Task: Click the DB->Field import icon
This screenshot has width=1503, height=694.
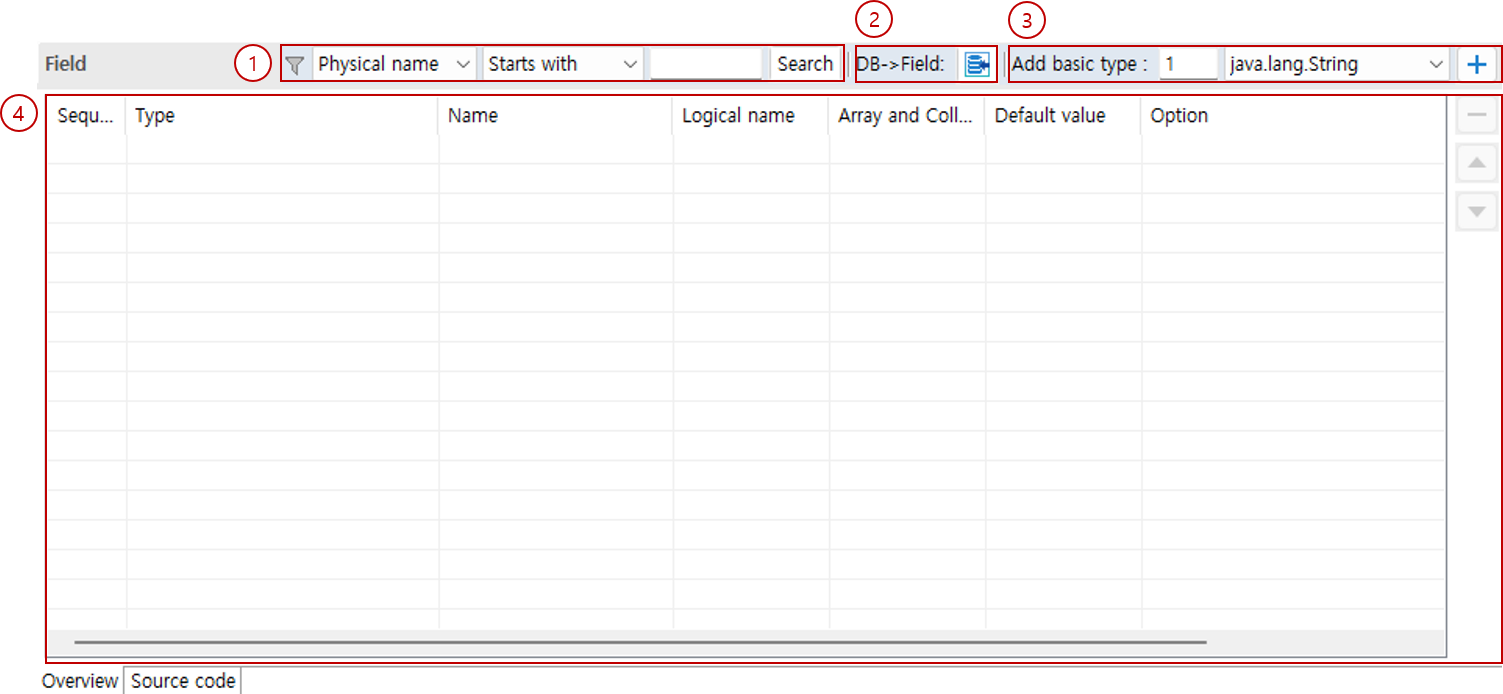Action: (x=976, y=65)
